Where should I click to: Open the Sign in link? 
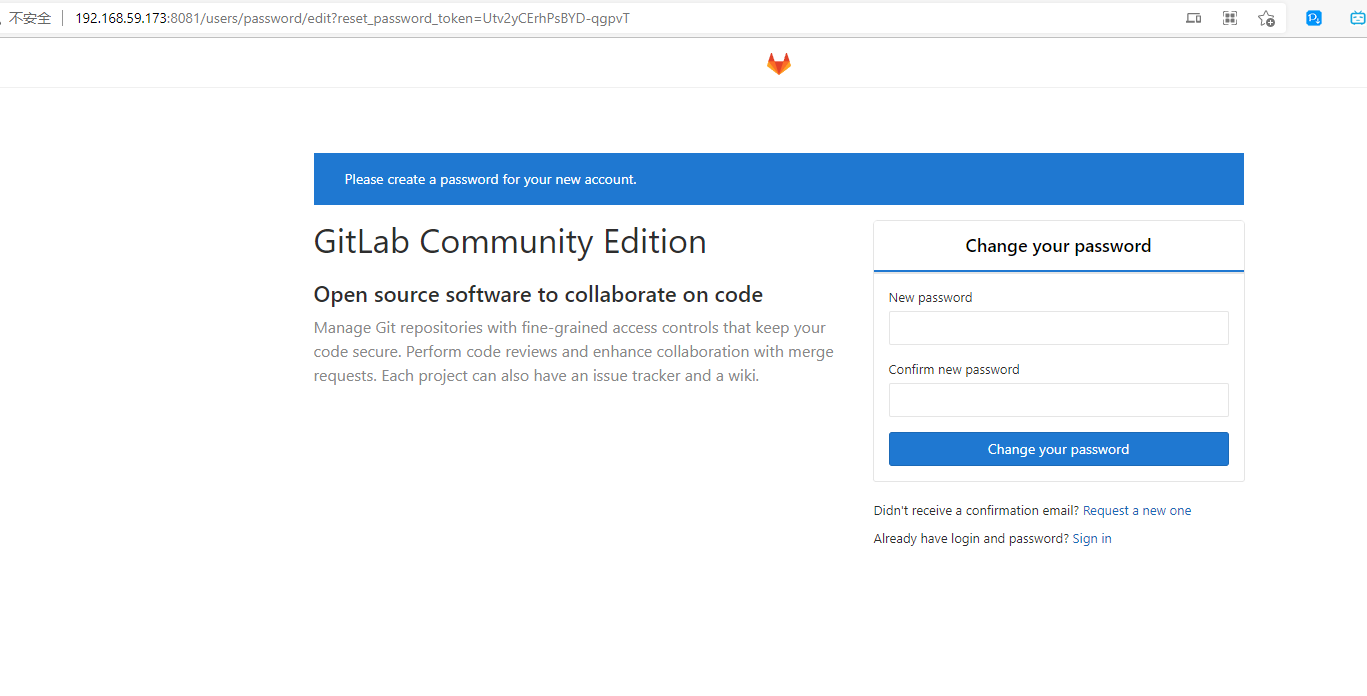tap(1092, 539)
